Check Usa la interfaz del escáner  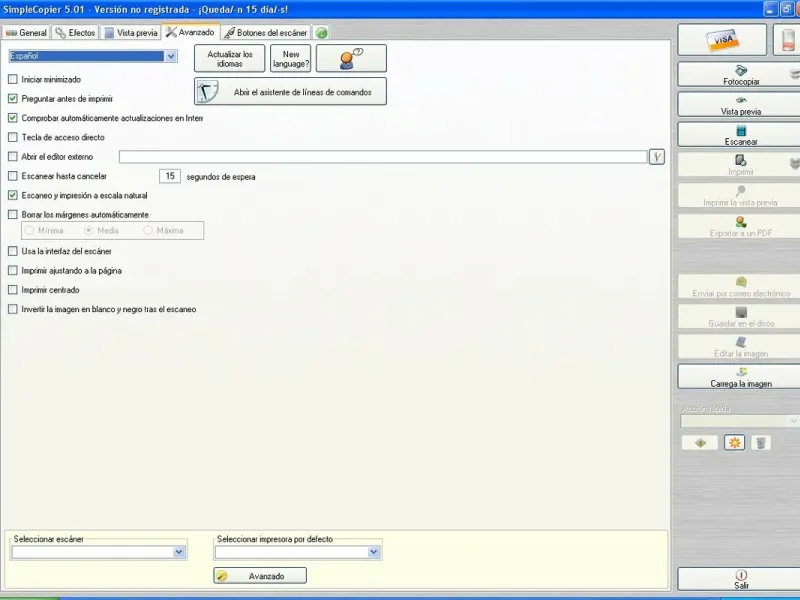[x=13, y=251]
